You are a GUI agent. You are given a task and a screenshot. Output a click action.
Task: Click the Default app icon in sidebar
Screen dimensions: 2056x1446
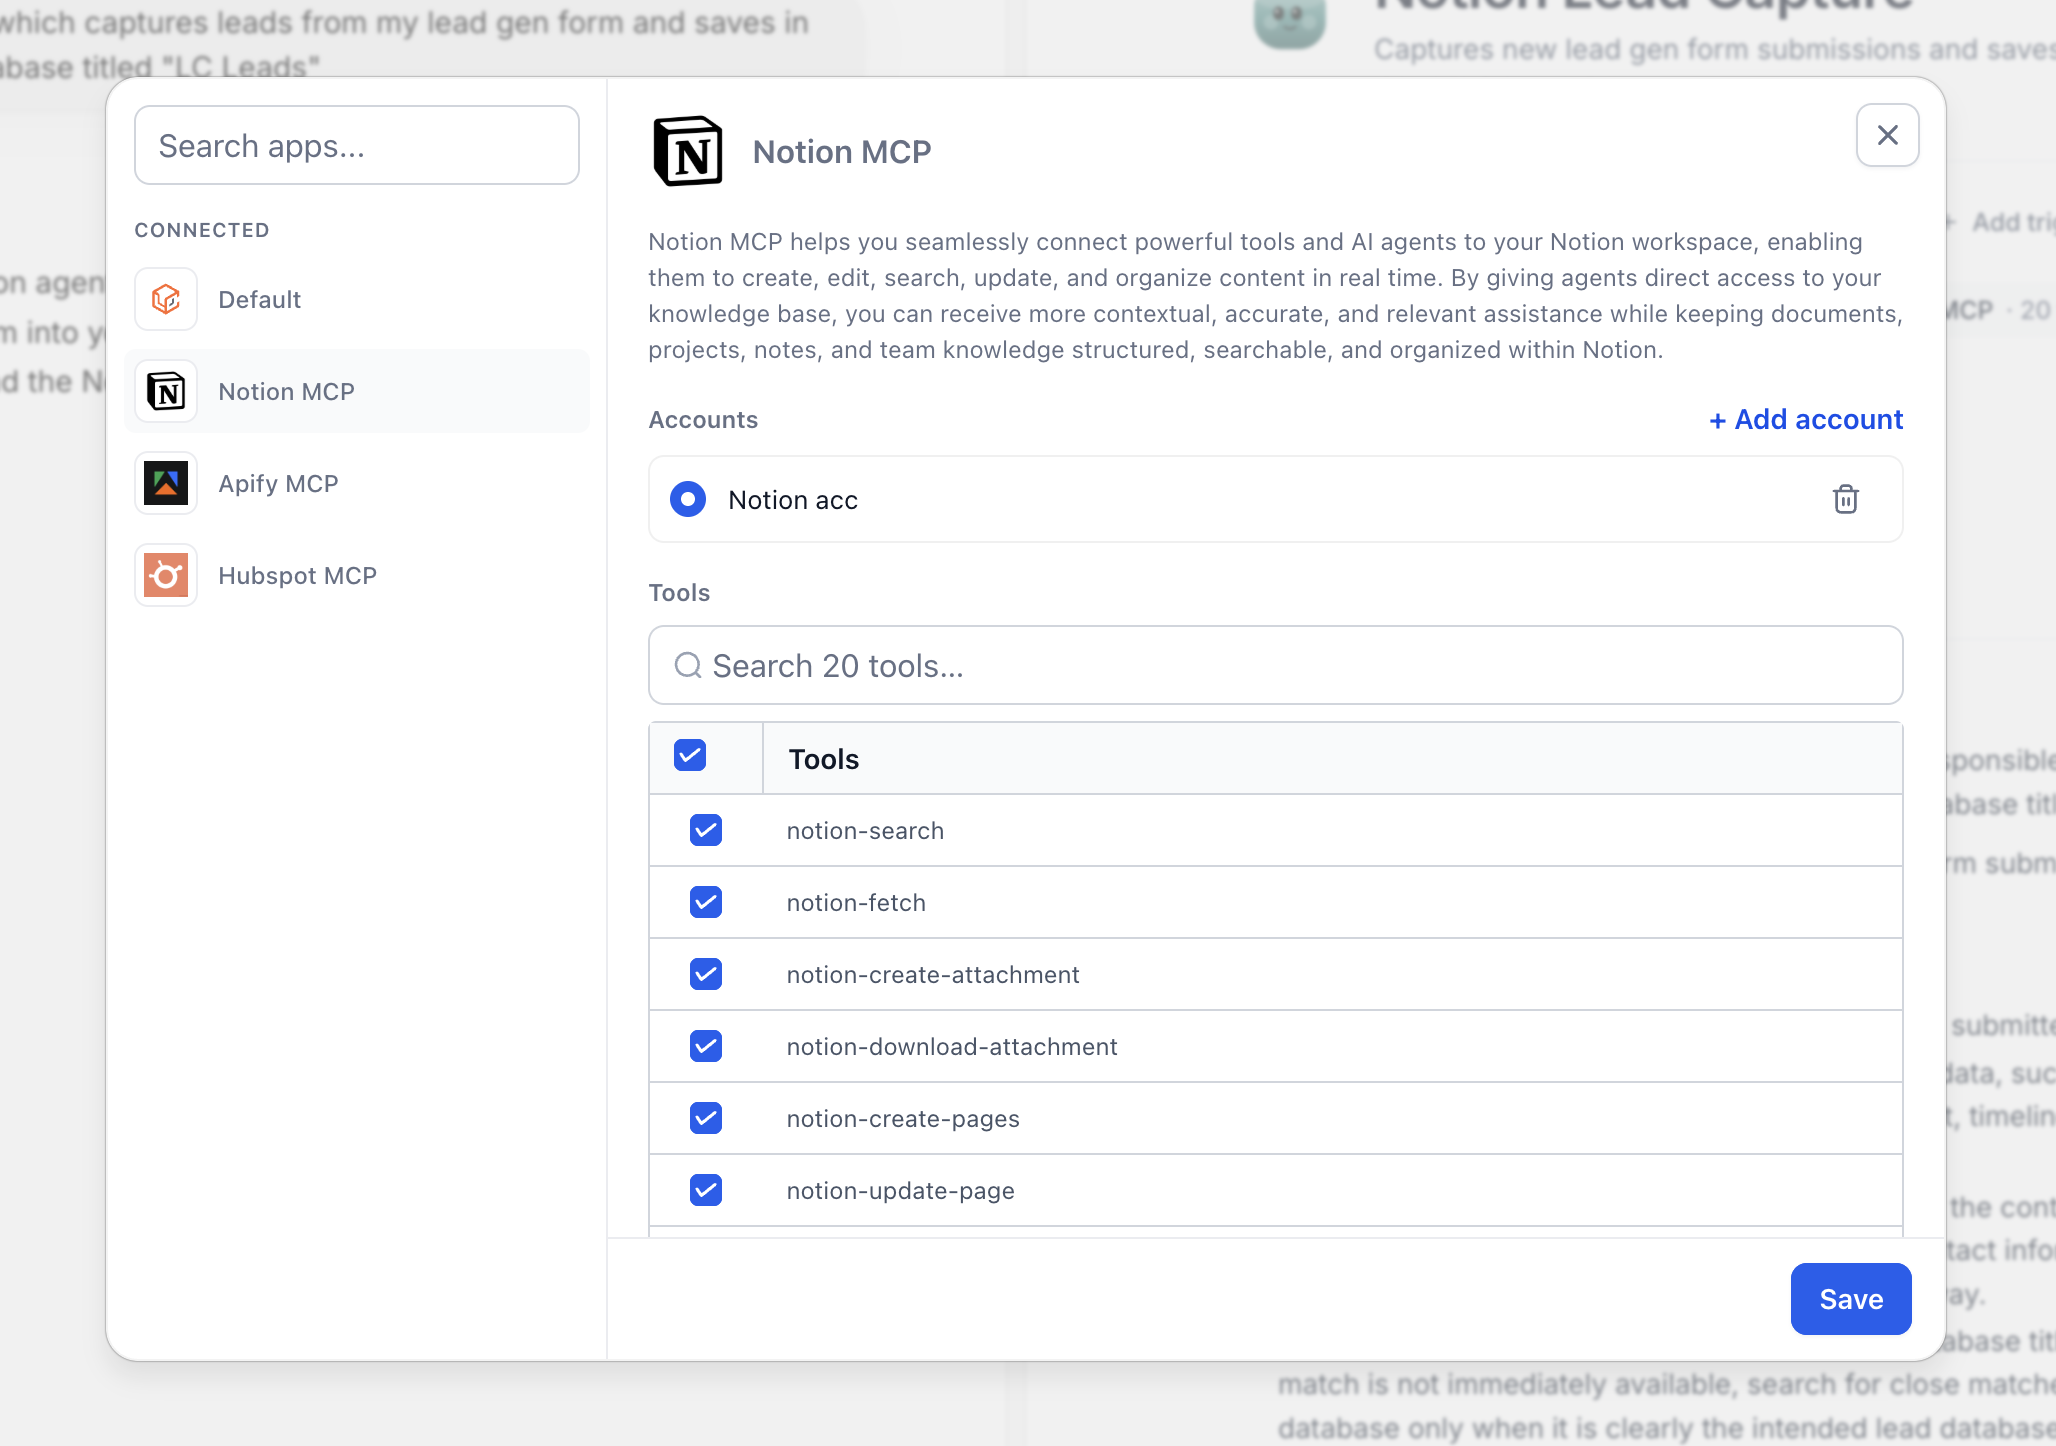(166, 299)
